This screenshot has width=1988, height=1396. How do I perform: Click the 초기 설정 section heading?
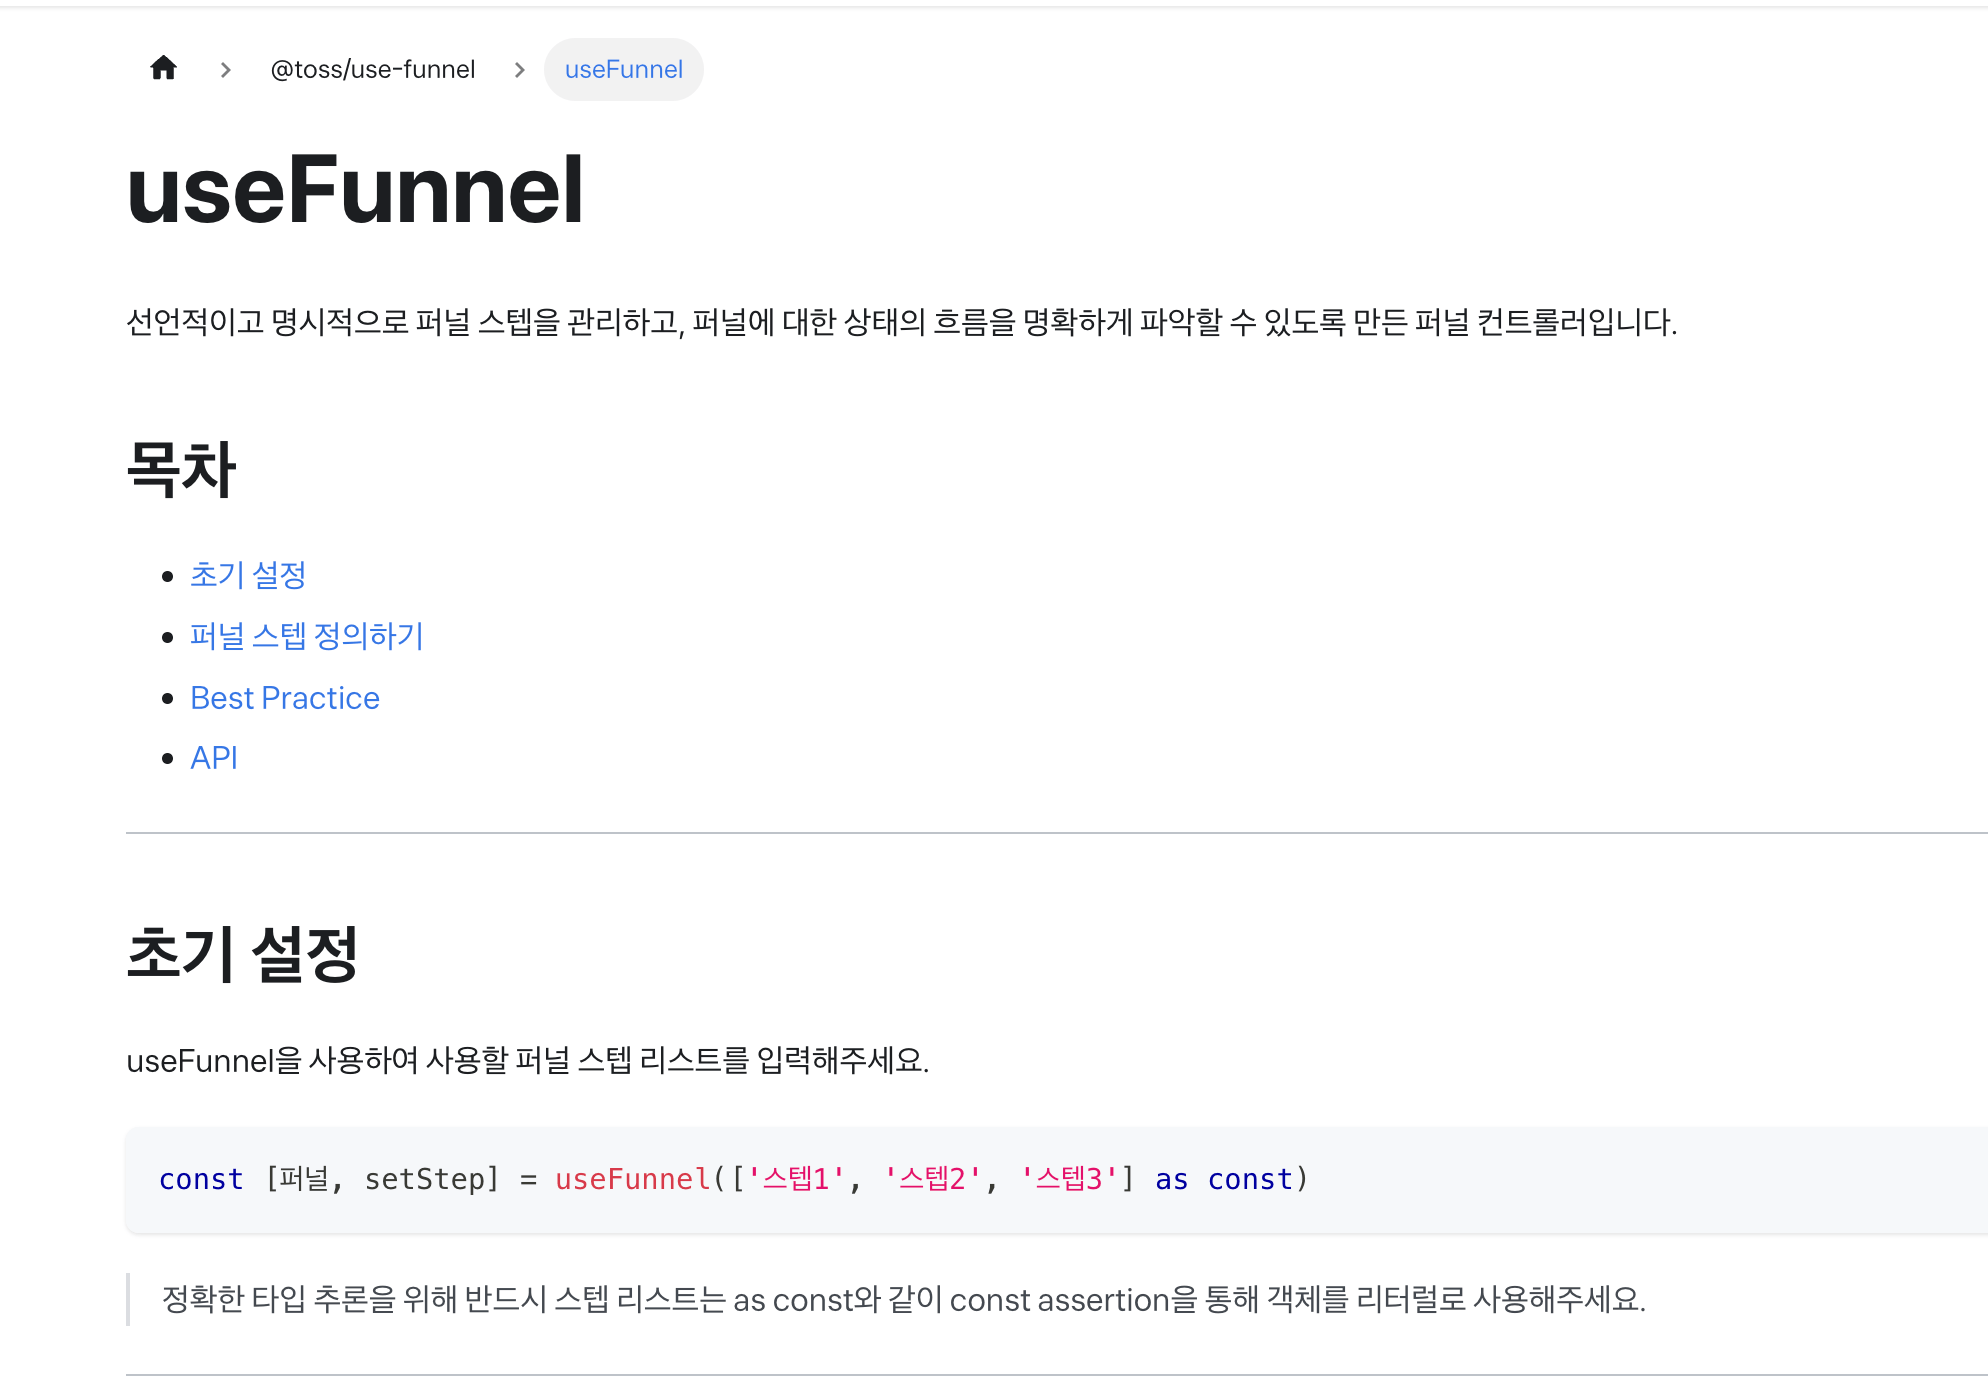coord(242,953)
